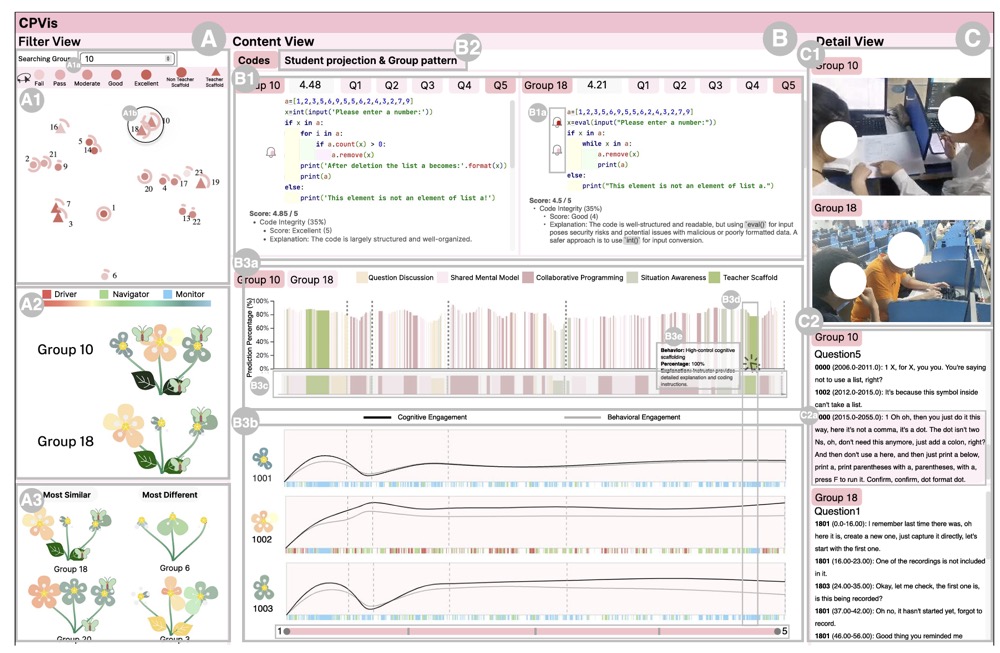
Task: Select the group 1 ringed point
Action: 103,214
